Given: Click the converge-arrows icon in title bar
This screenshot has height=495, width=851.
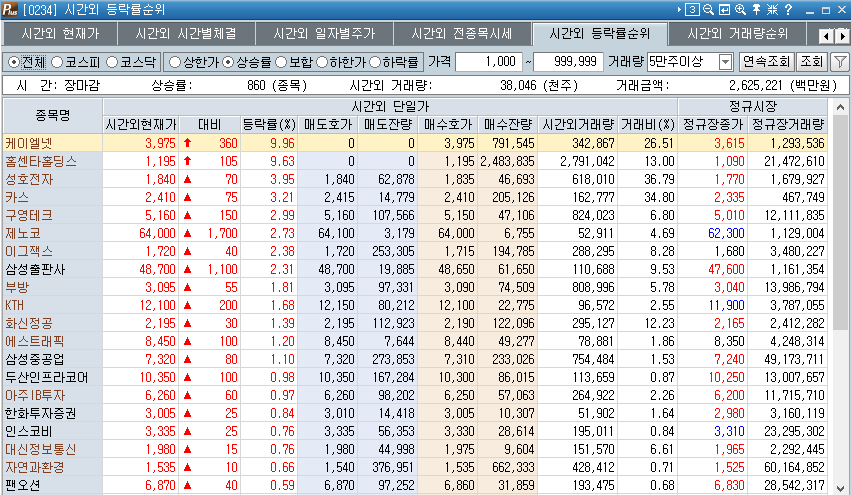Looking at the screenshot, I should [772, 9].
